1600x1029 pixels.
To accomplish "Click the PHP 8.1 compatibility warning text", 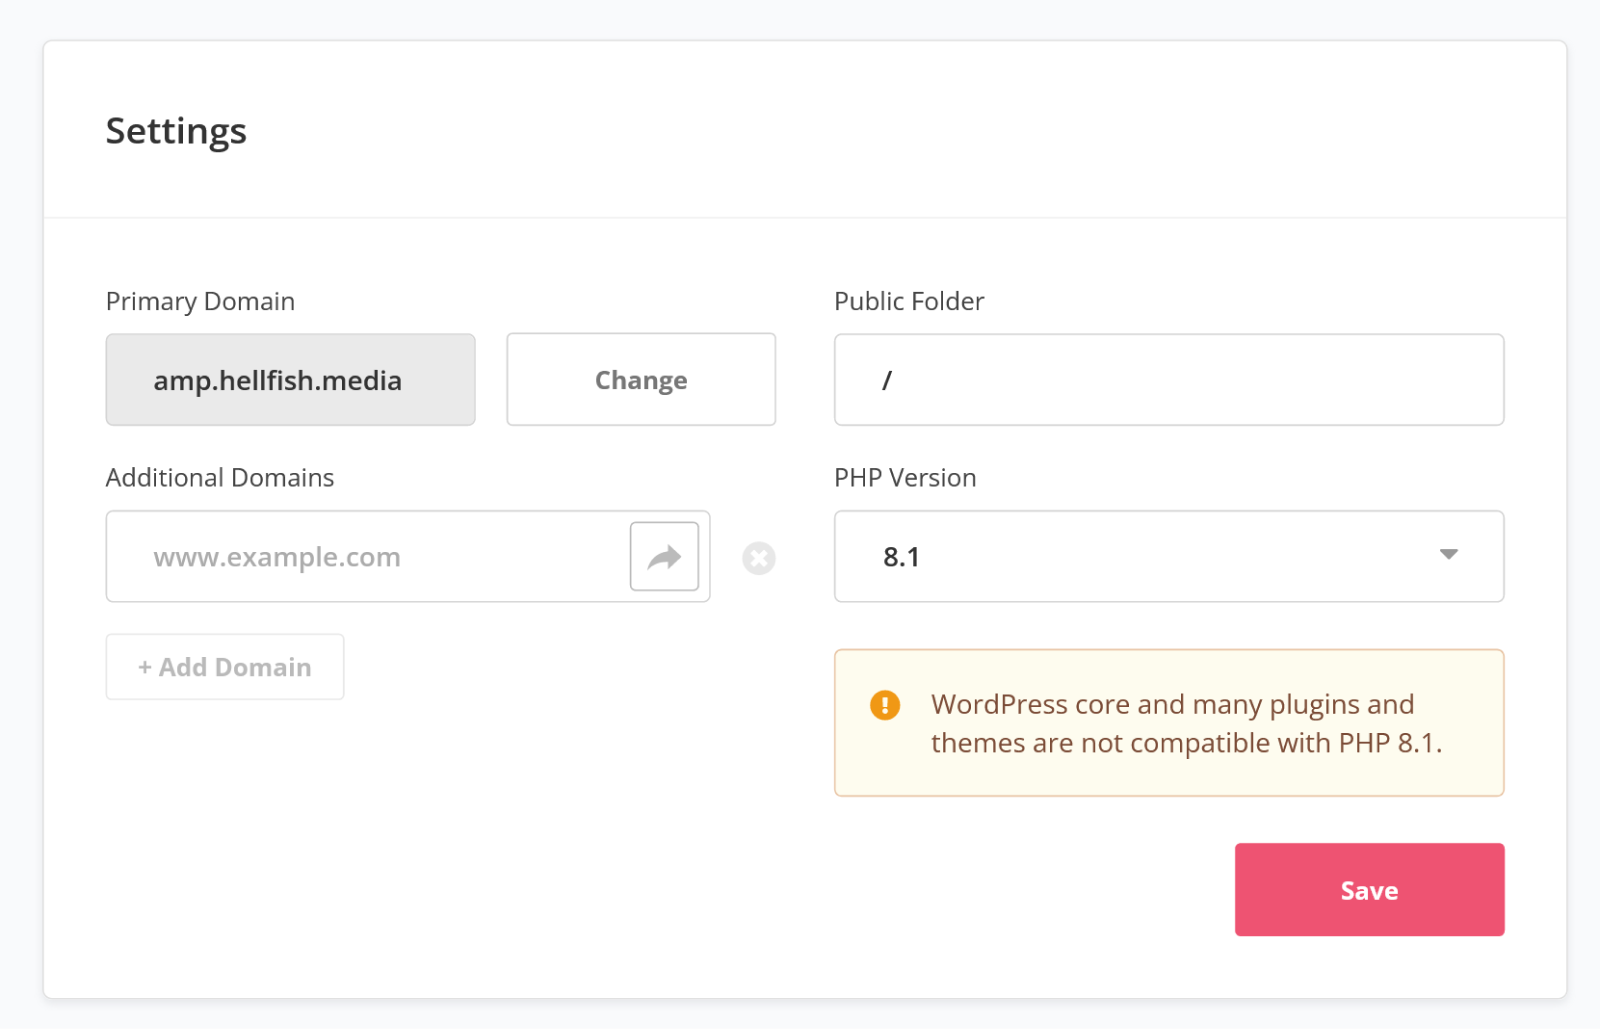I will 1186,724.
